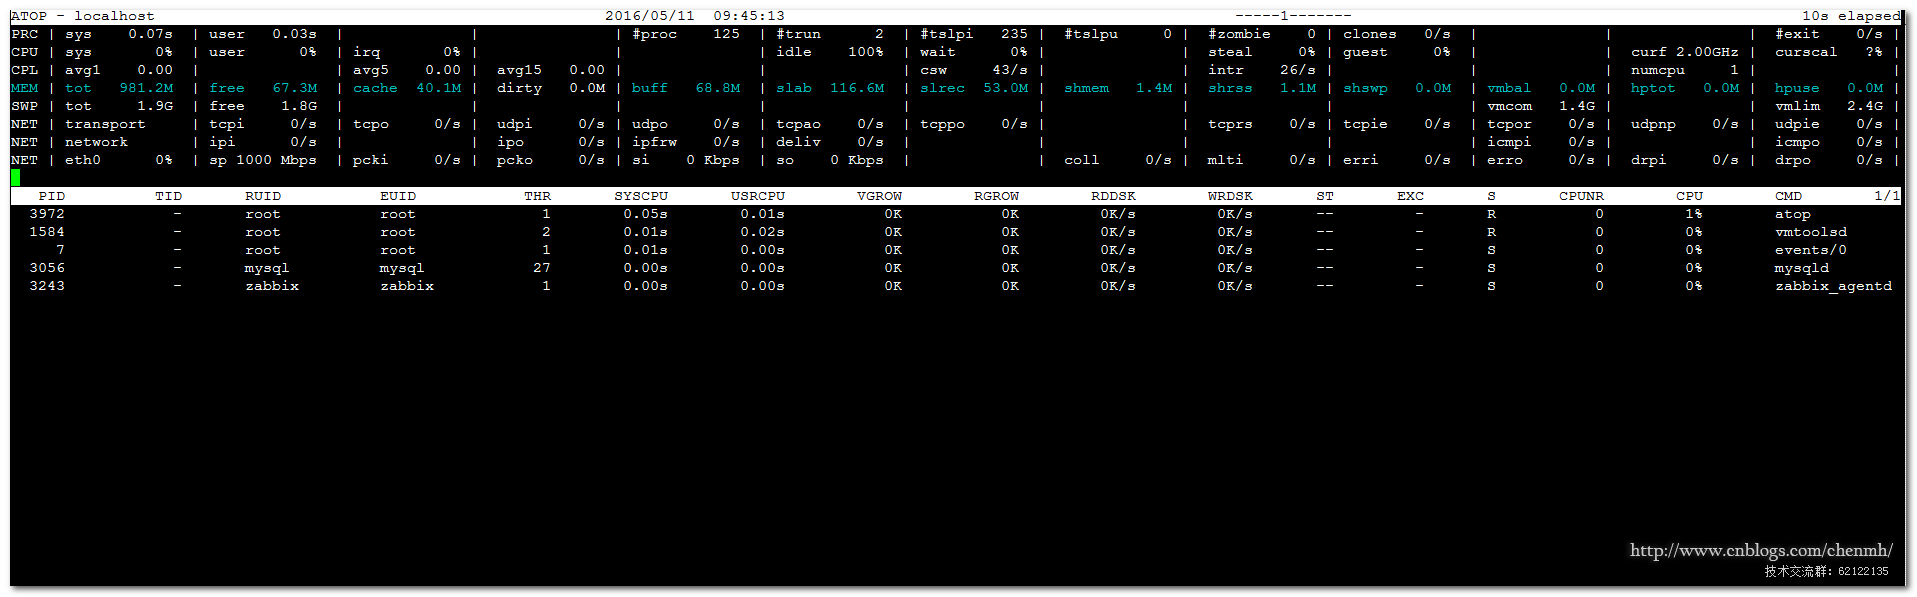Click the curscal label
The width and height of the screenshot is (1917, 597).
1806,52
